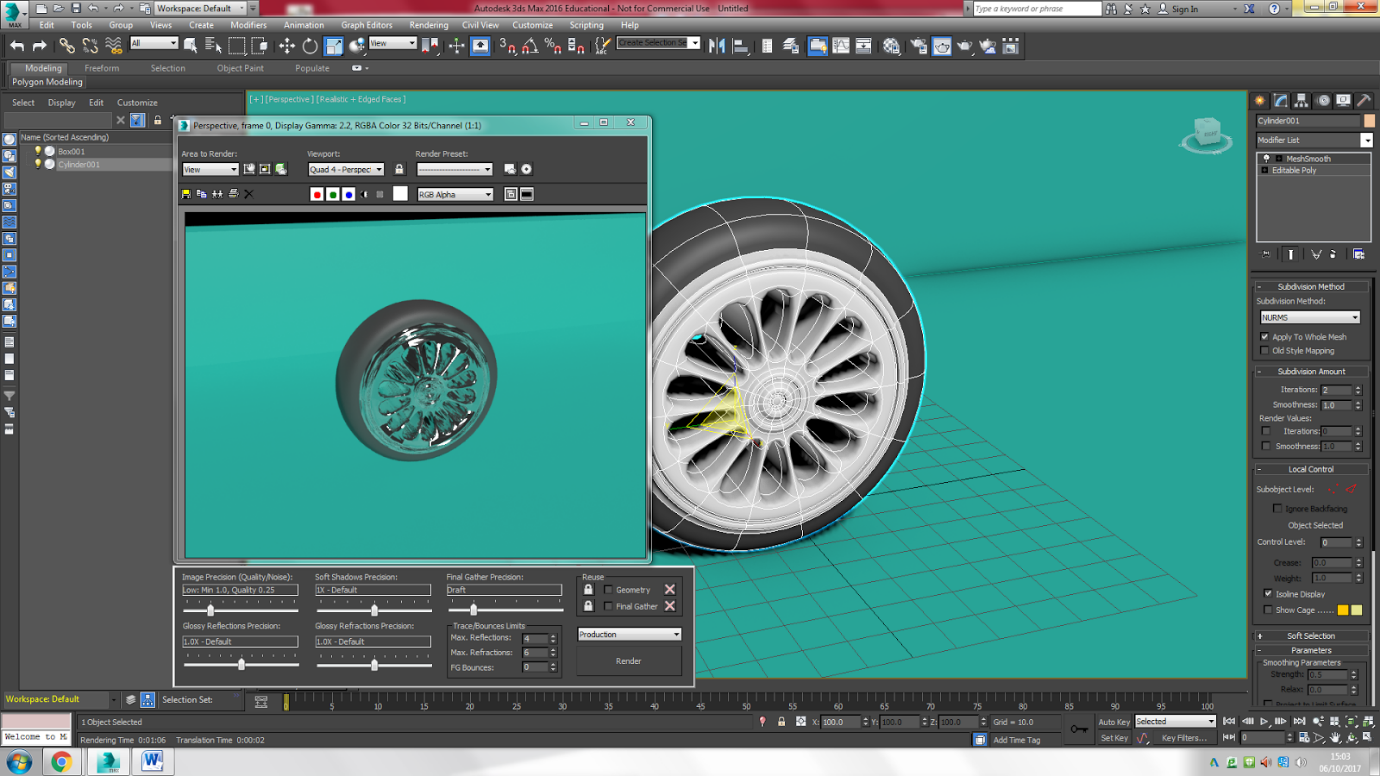
Task: Print the rendered image
Action: point(233,194)
